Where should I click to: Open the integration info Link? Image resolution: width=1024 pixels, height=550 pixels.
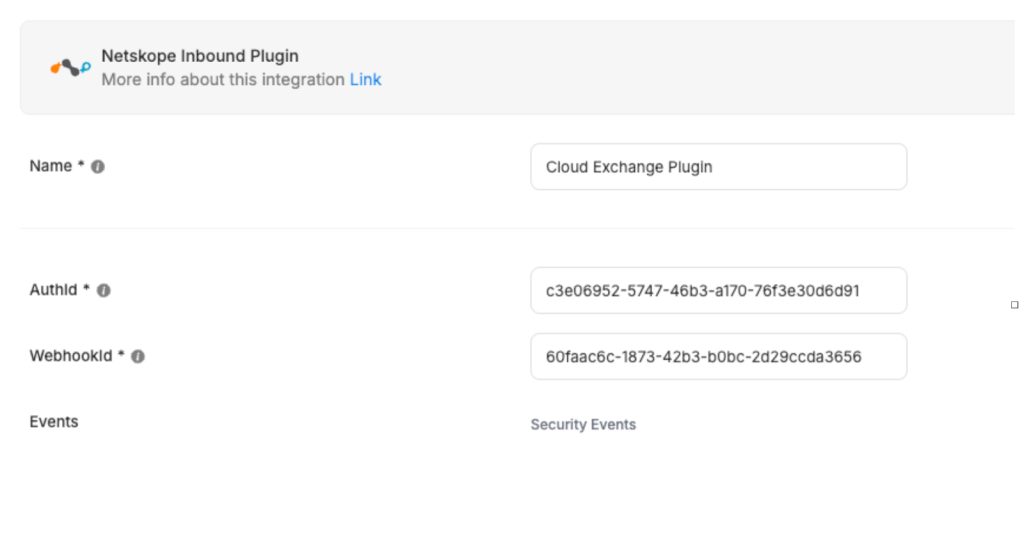pos(365,80)
